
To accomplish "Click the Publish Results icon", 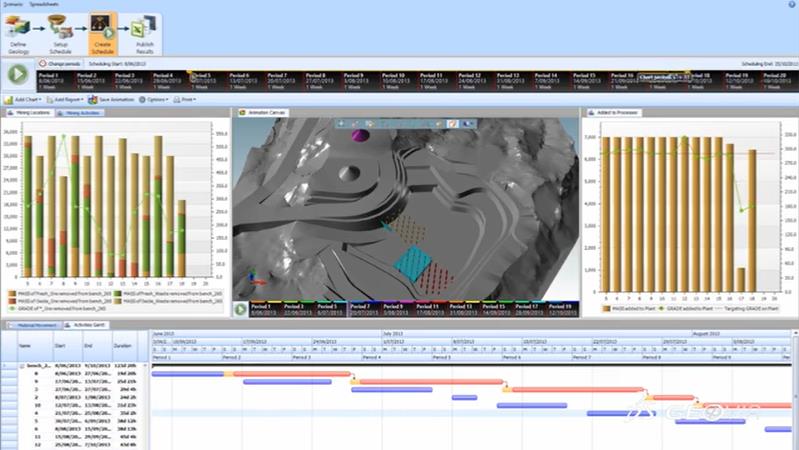I will [144, 34].
